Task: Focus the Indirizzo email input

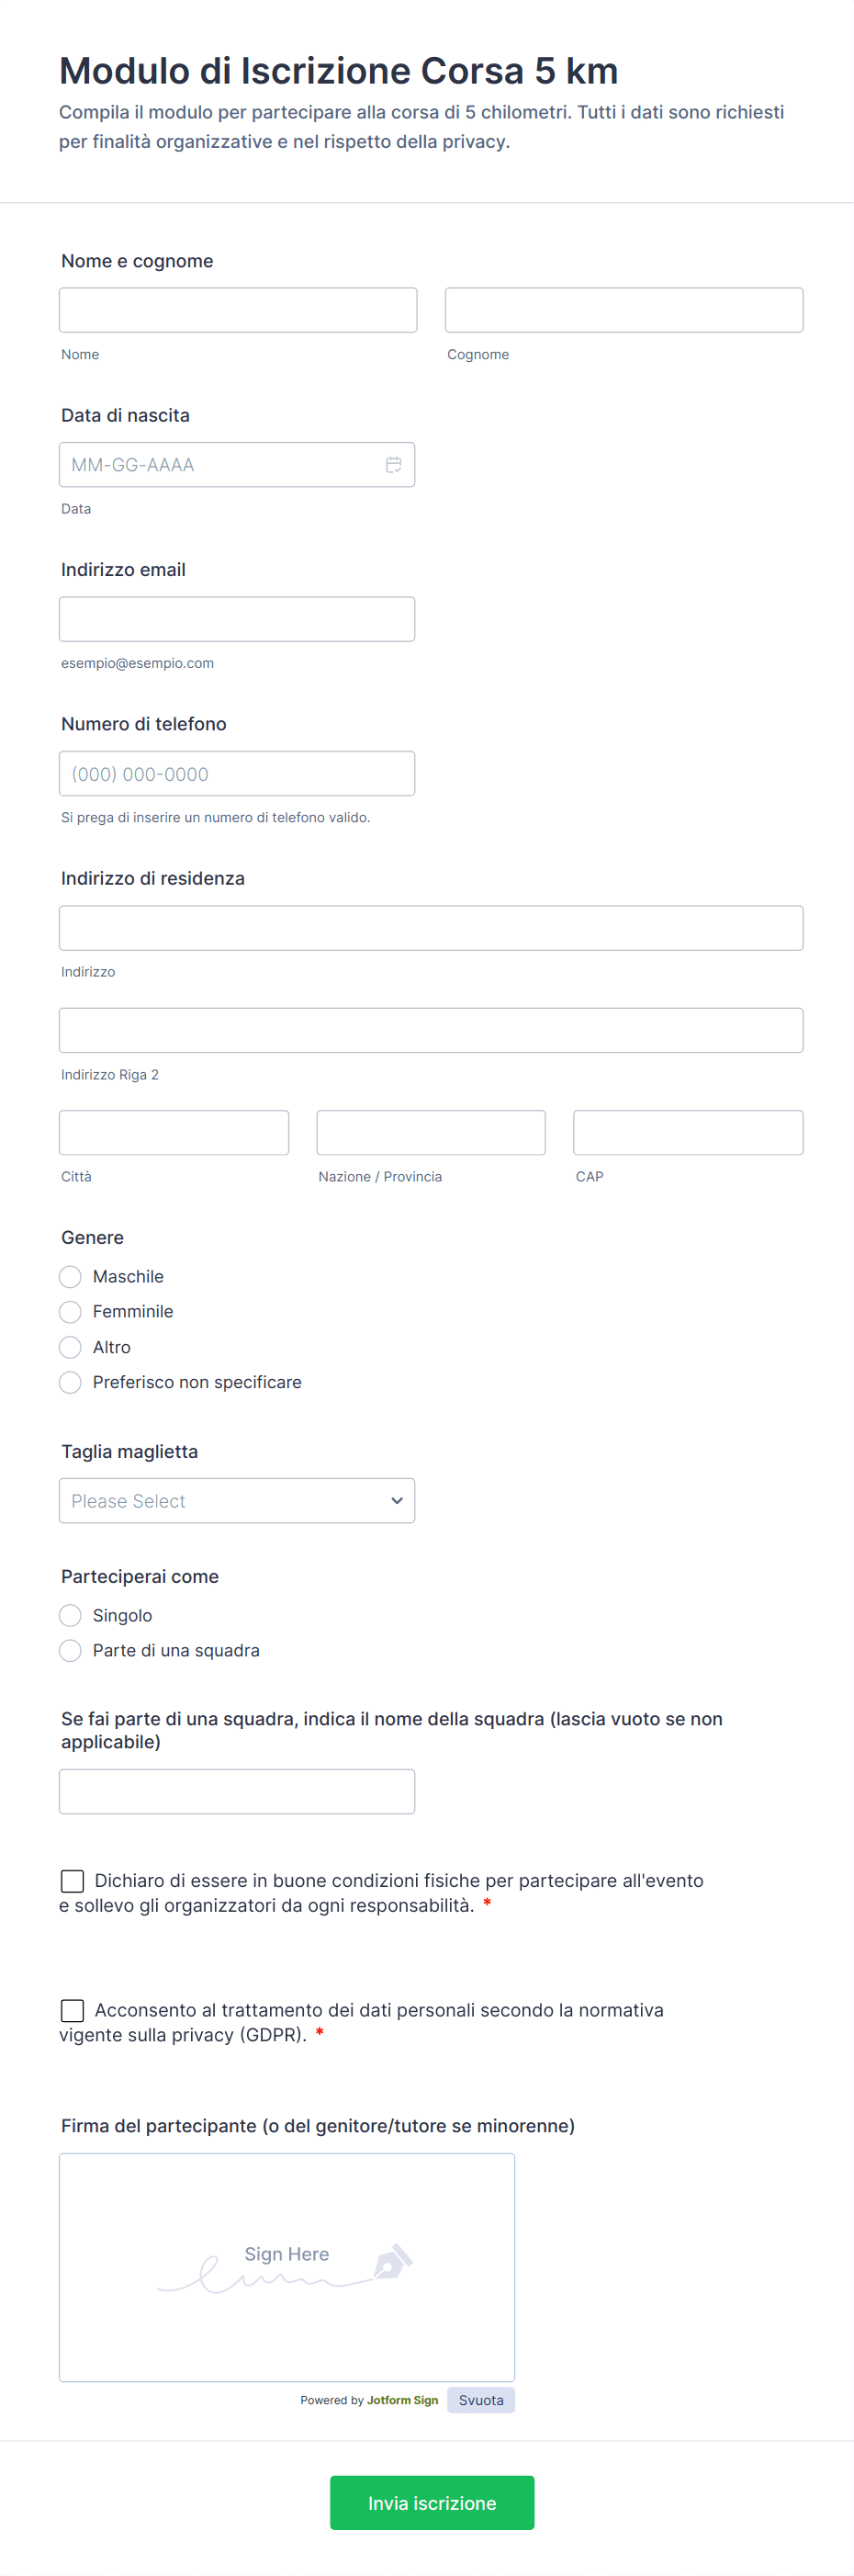Action: pos(237,619)
